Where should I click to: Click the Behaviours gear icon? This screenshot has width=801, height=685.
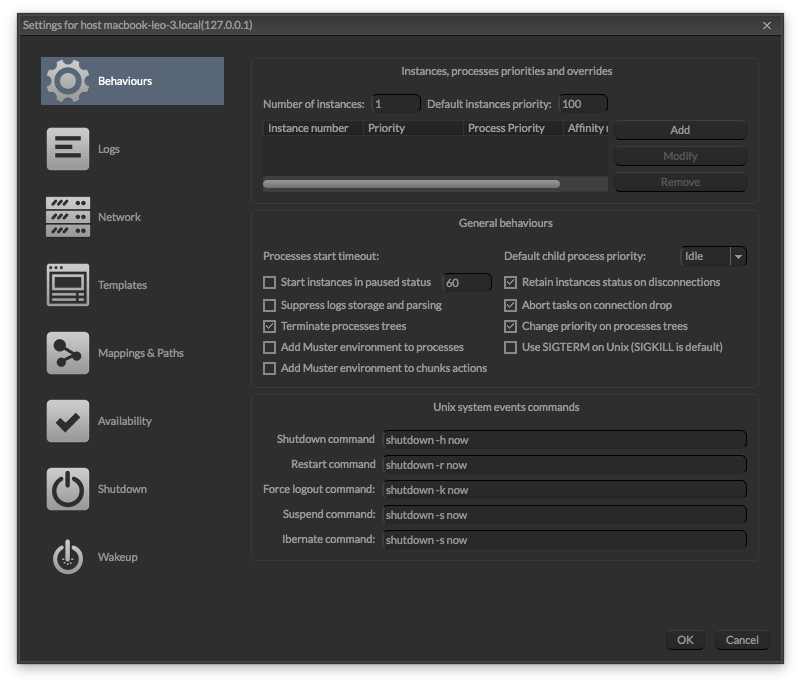(67, 81)
